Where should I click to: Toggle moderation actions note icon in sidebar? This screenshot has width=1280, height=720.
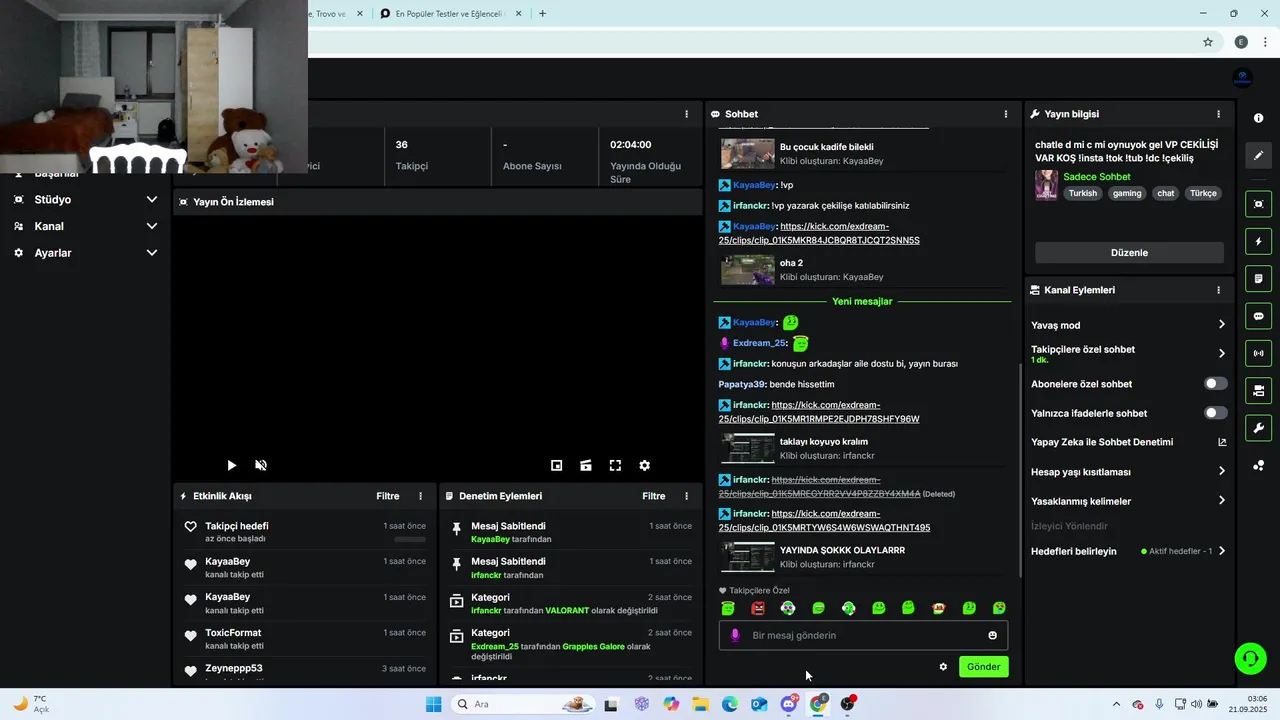coord(1258,278)
